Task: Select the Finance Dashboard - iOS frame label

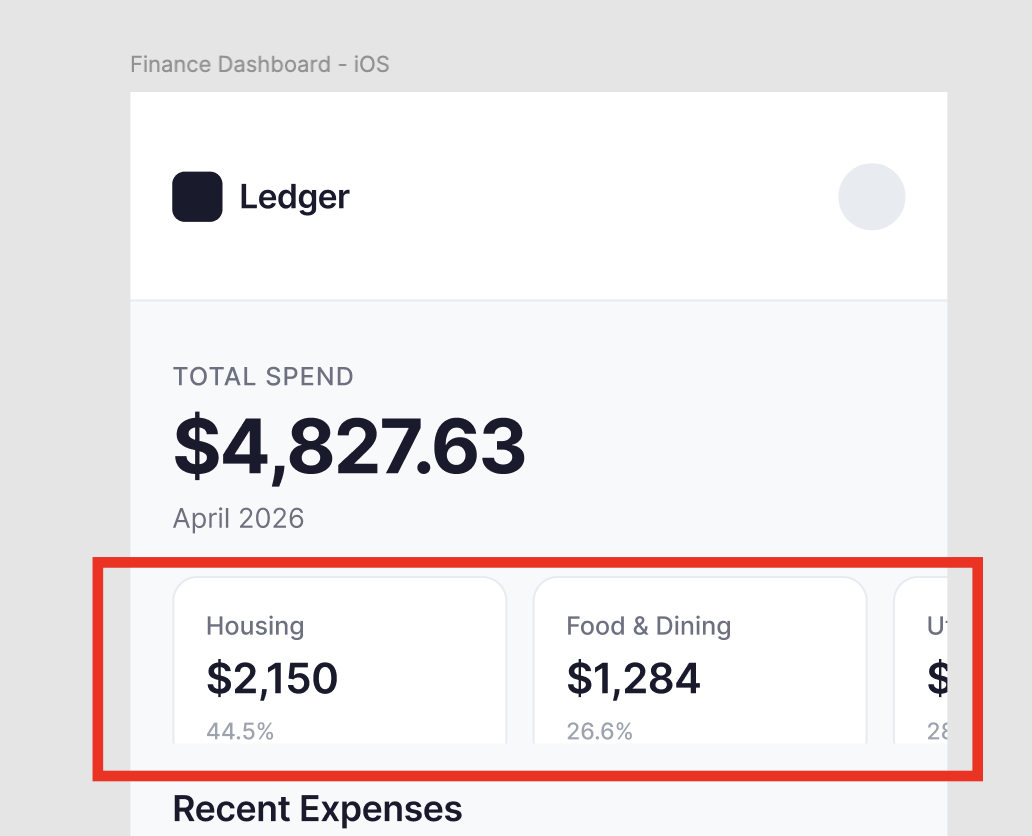Action: point(260,64)
